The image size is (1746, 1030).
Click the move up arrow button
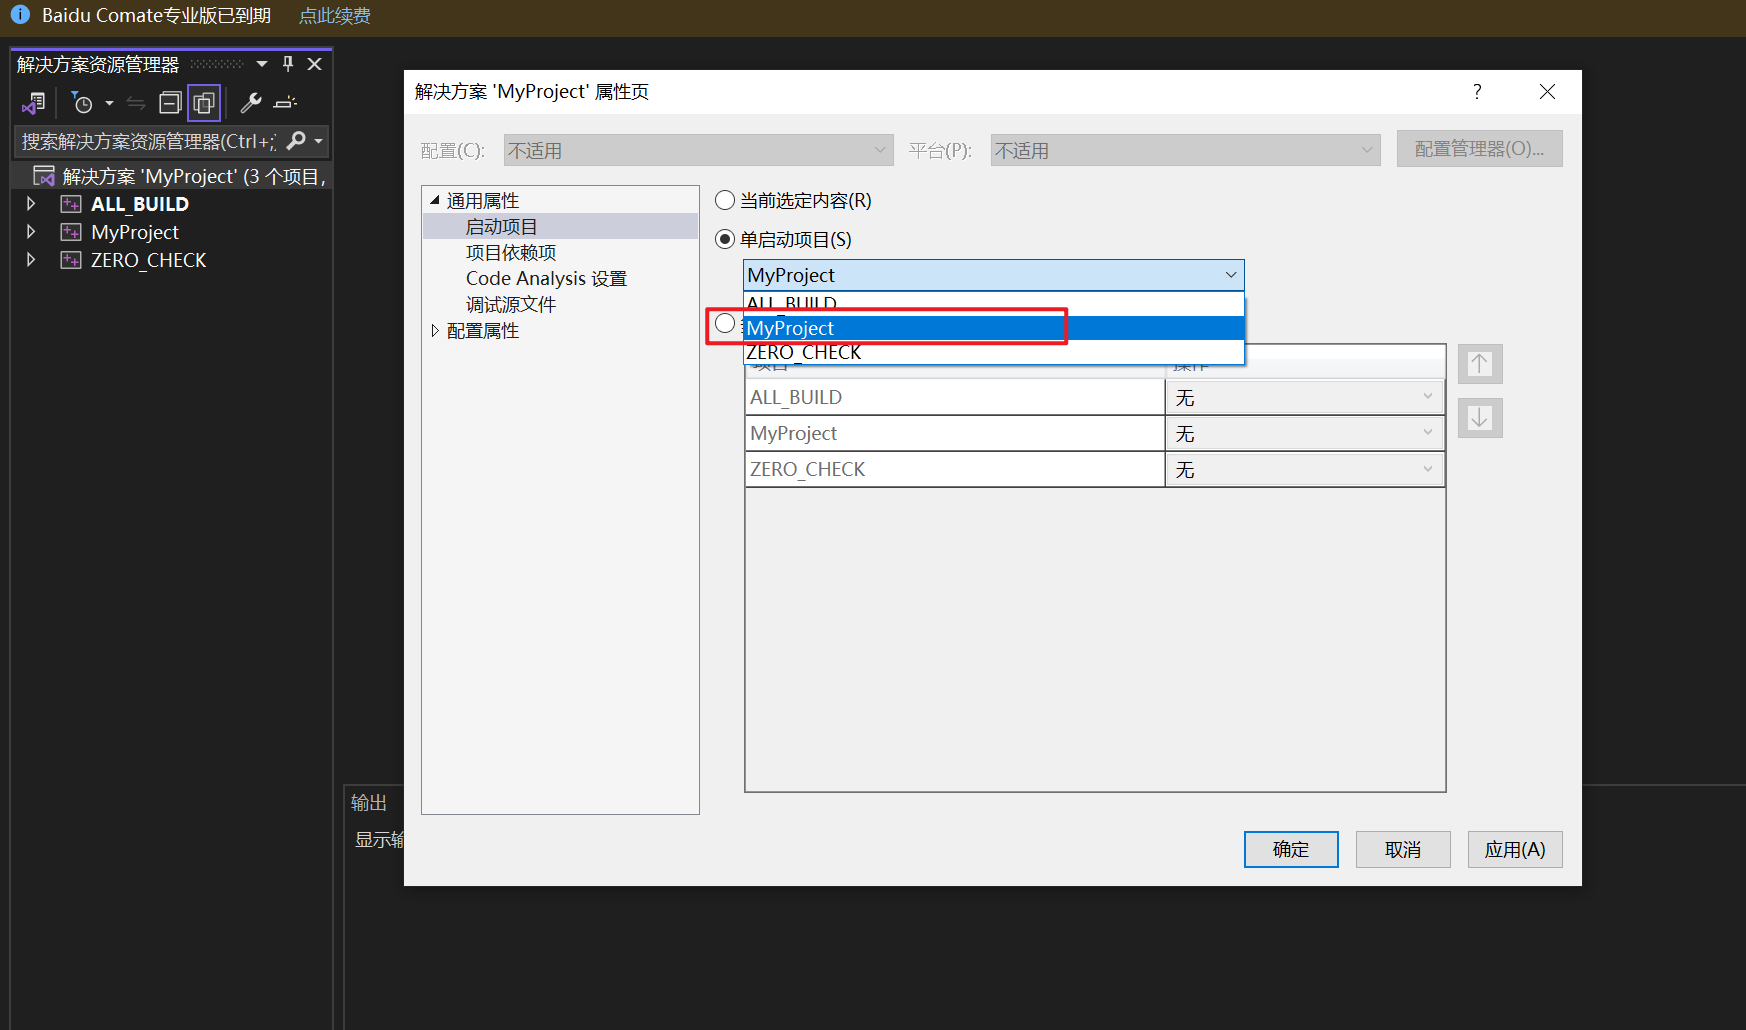tap(1480, 364)
